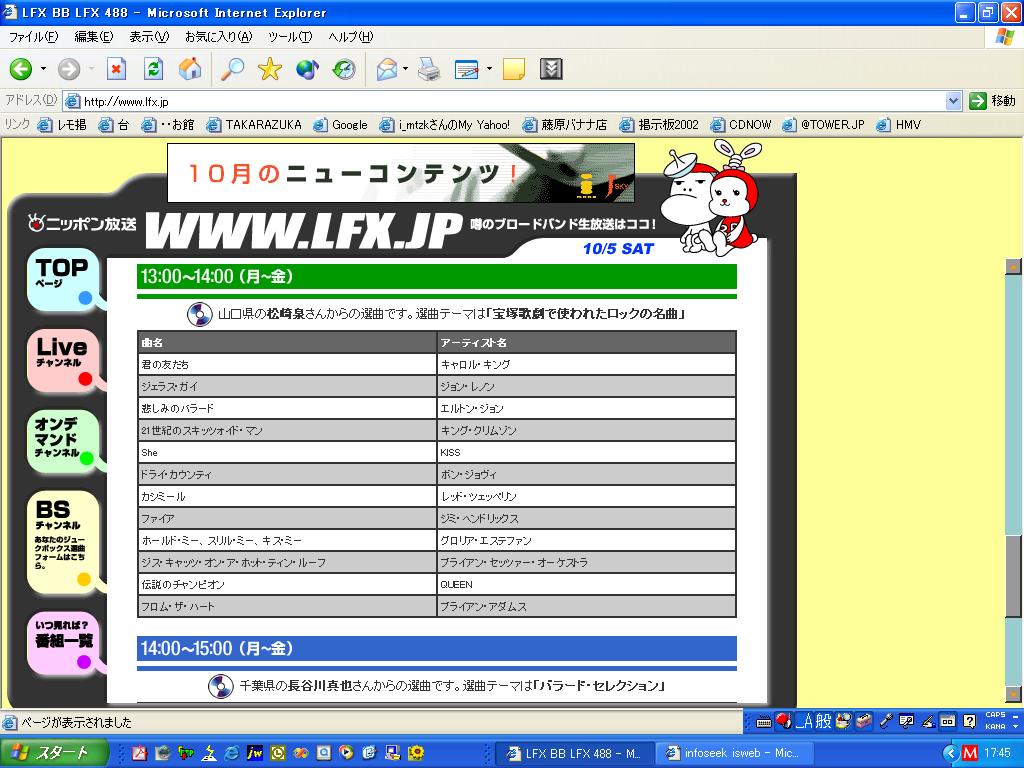Click the keyboard icon in language bar

[763, 722]
